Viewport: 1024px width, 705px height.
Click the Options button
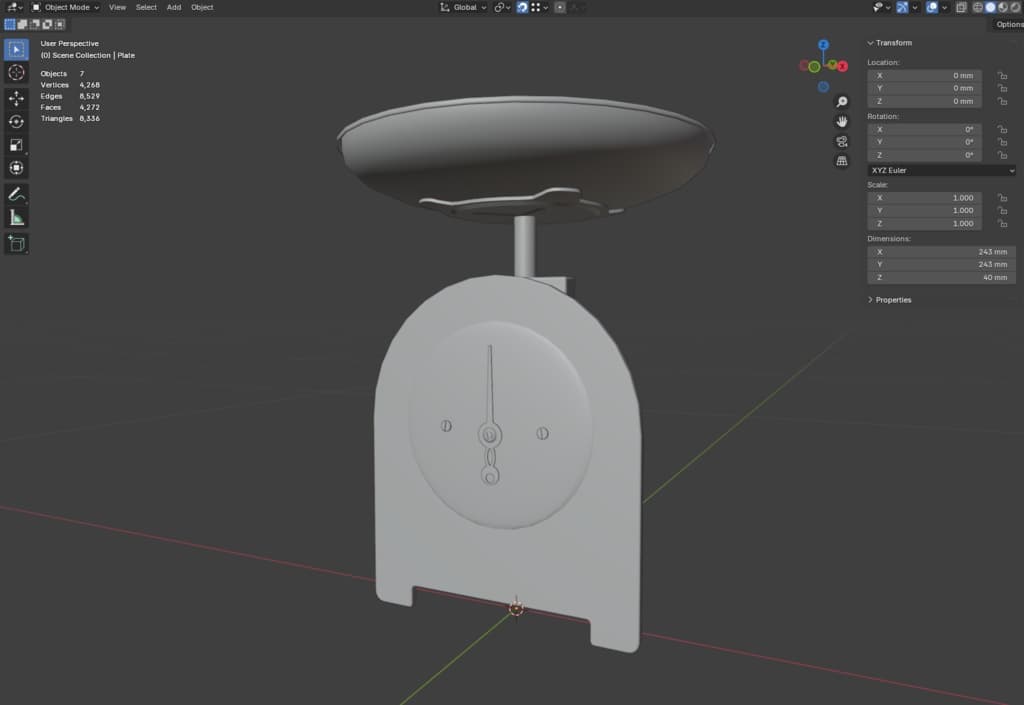click(x=1008, y=24)
